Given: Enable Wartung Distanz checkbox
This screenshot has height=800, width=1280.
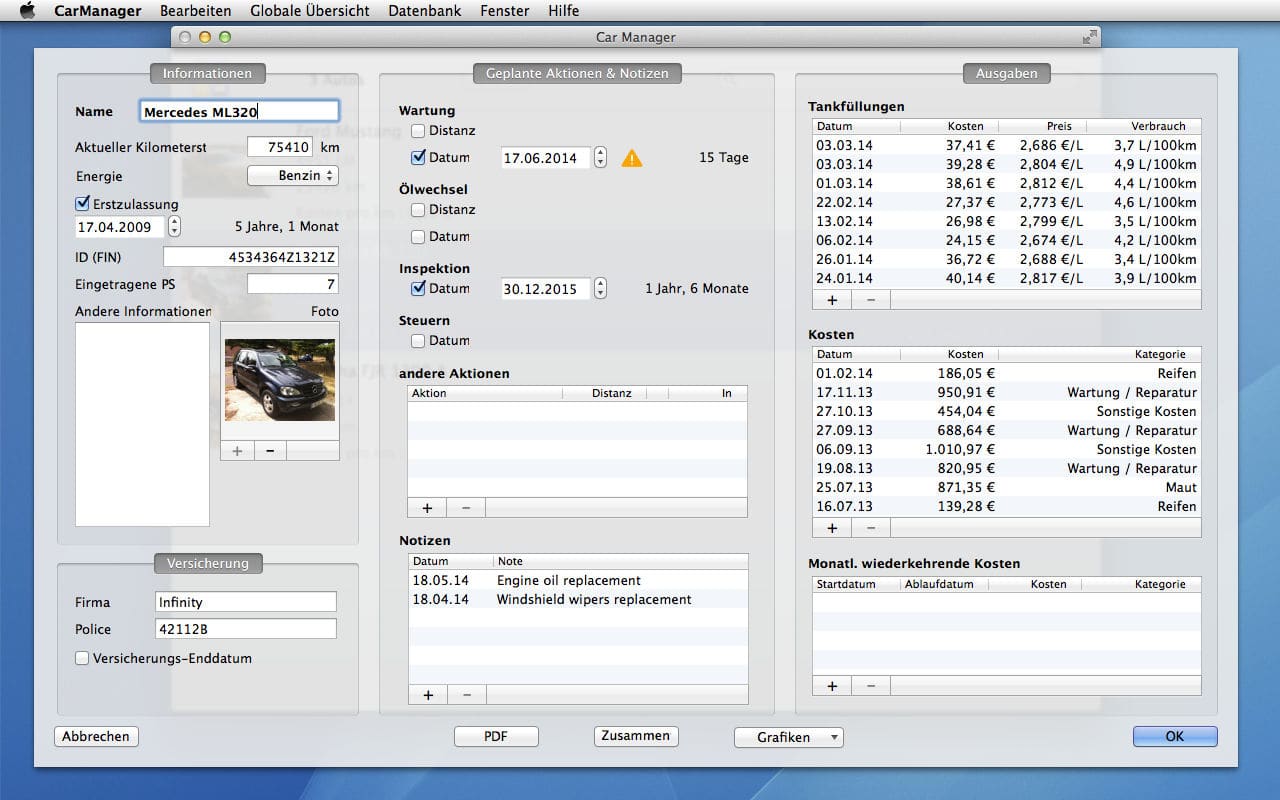Looking at the screenshot, I should click(418, 131).
